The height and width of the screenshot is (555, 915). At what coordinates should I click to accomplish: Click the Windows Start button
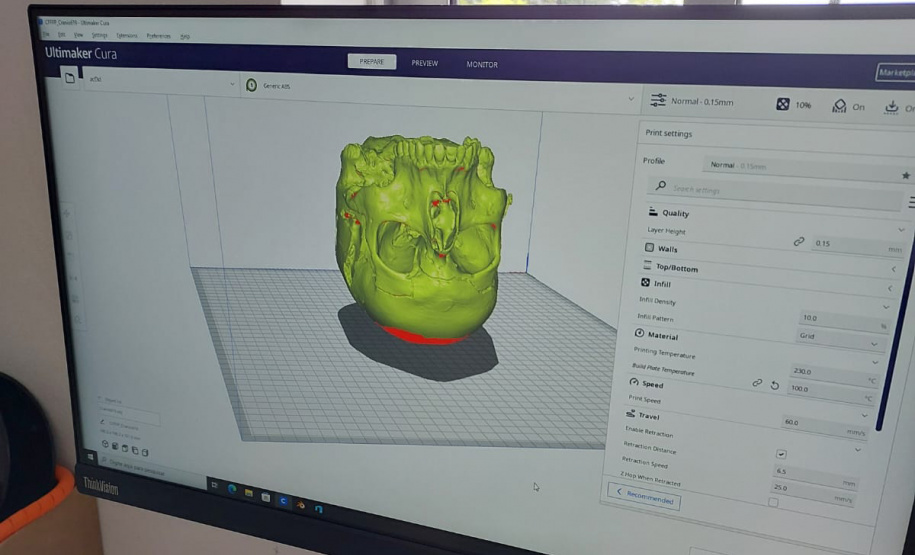pos(90,458)
